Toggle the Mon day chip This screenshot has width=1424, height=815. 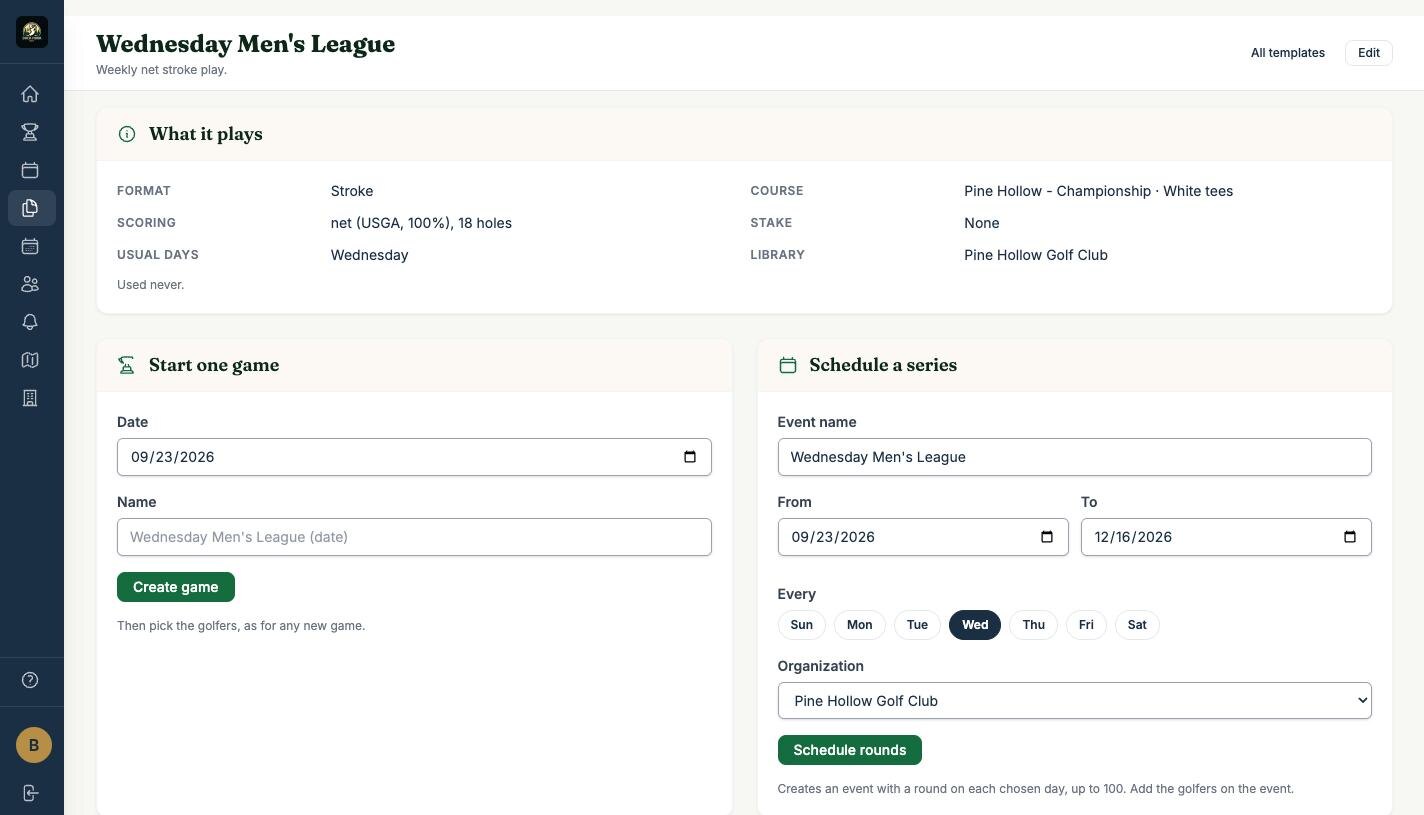pos(860,625)
